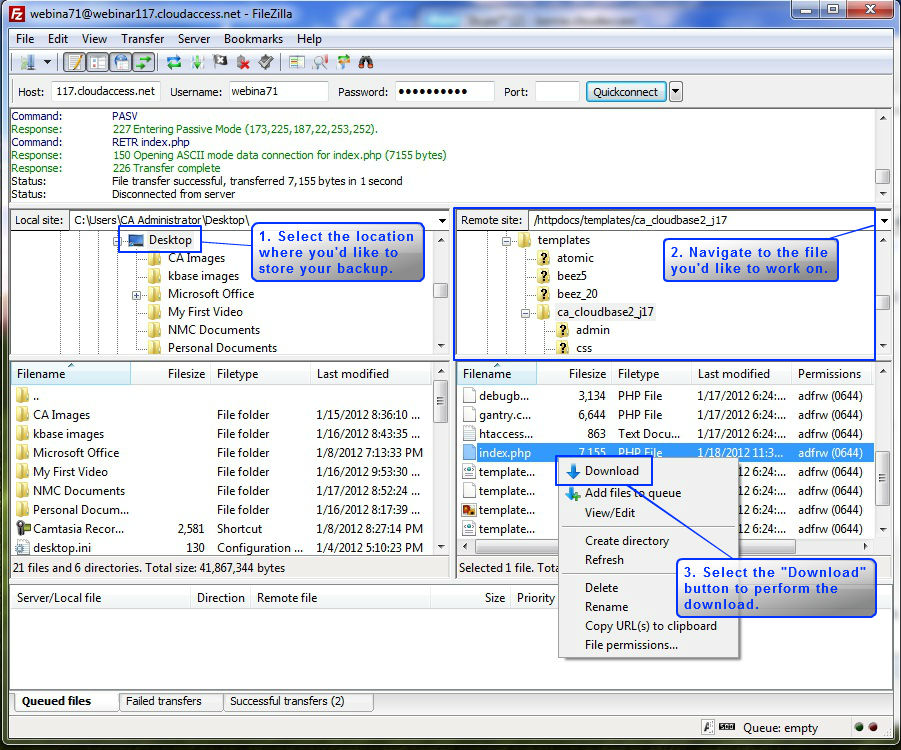The height and width of the screenshot is (750, 901).
Task: Select the NMC Documents folder in local list
Action: pos(79,491)
